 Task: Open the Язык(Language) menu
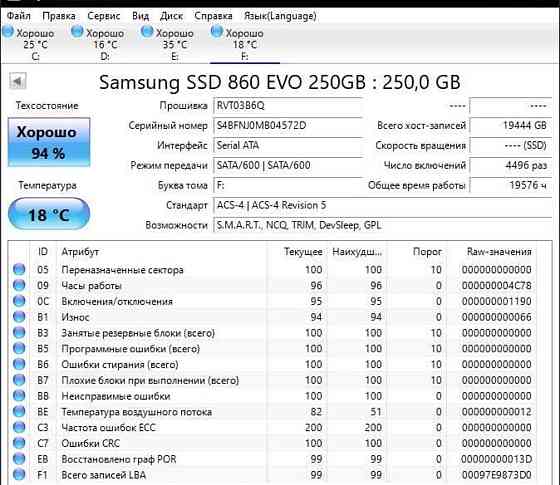[x=280, y=16]
